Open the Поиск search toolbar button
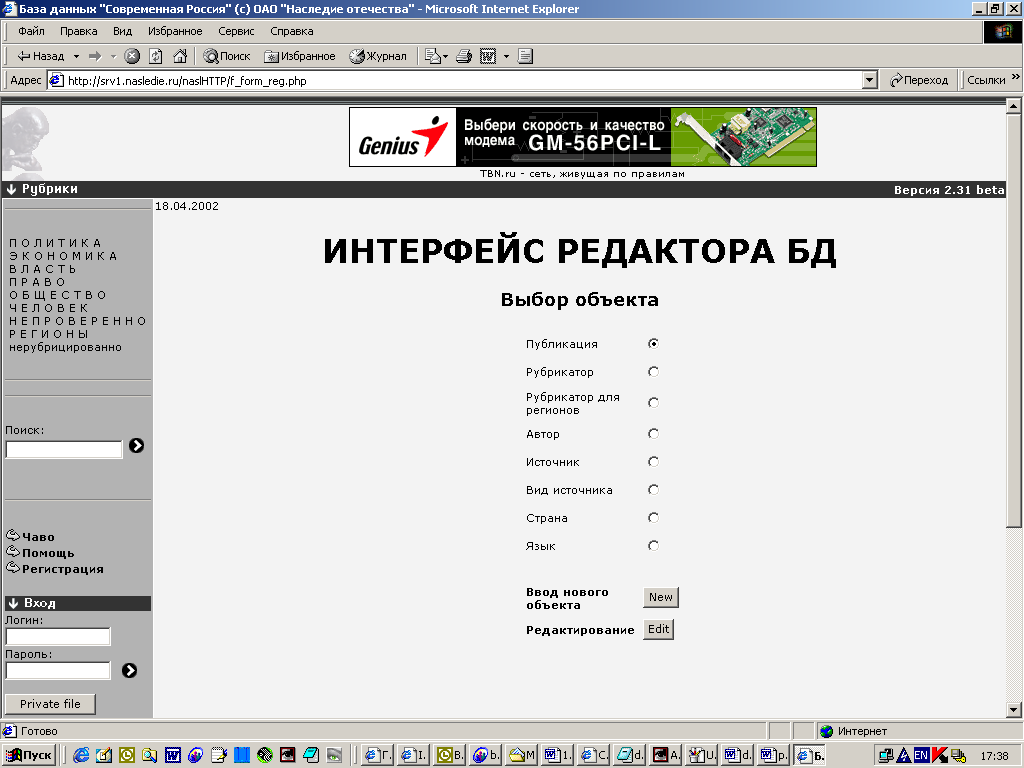Viewport: 1024px width, 768px height. pyautogui.click(x=227, y=56)
